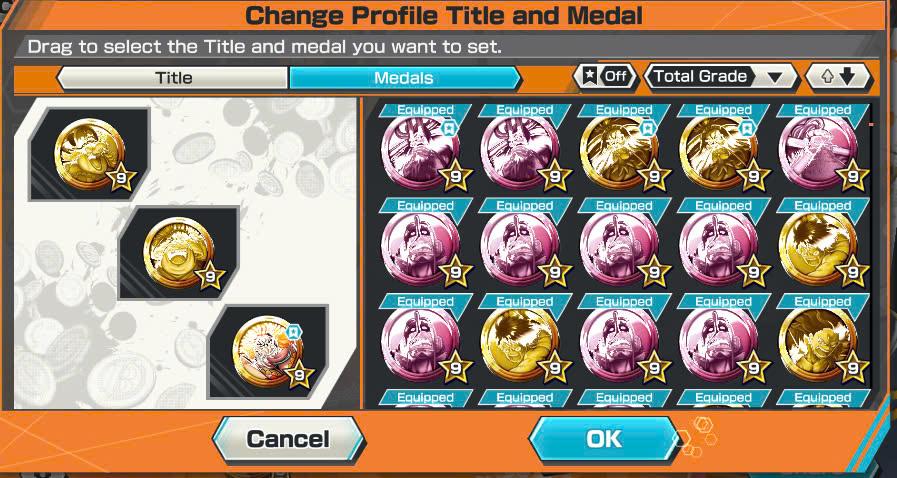Image resolution: width=897 pixels, height=478 pixels.
Task: Click the top gold medal slot on the left panel
Action: 90,154
